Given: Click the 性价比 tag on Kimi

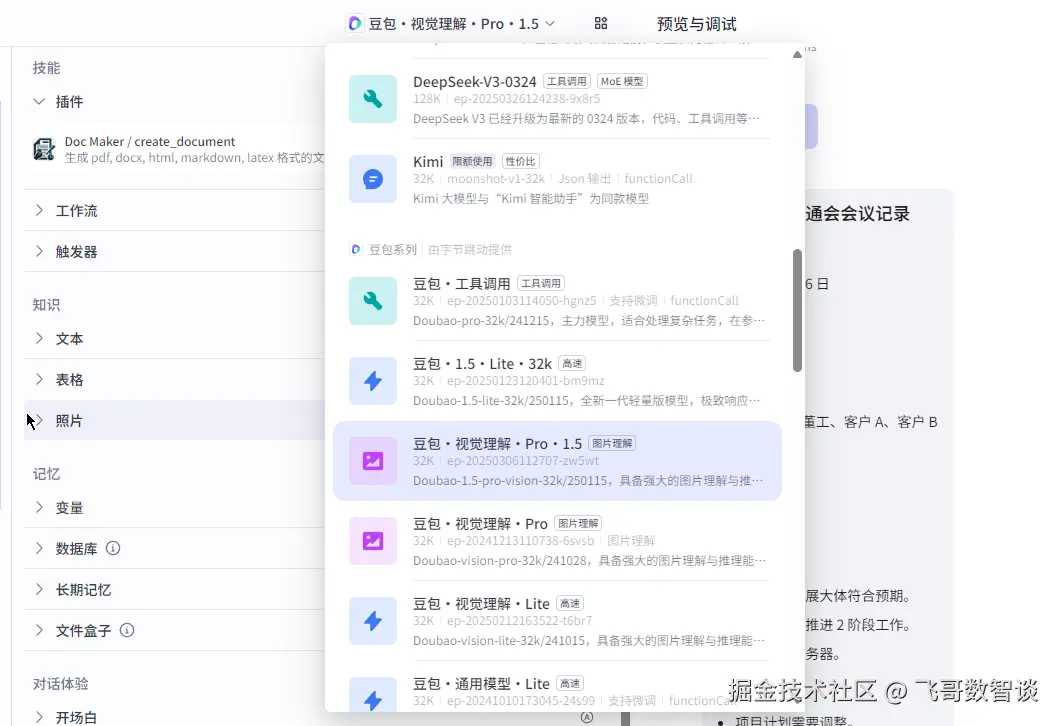Looking at the screenshot, I should pos(520,162).
